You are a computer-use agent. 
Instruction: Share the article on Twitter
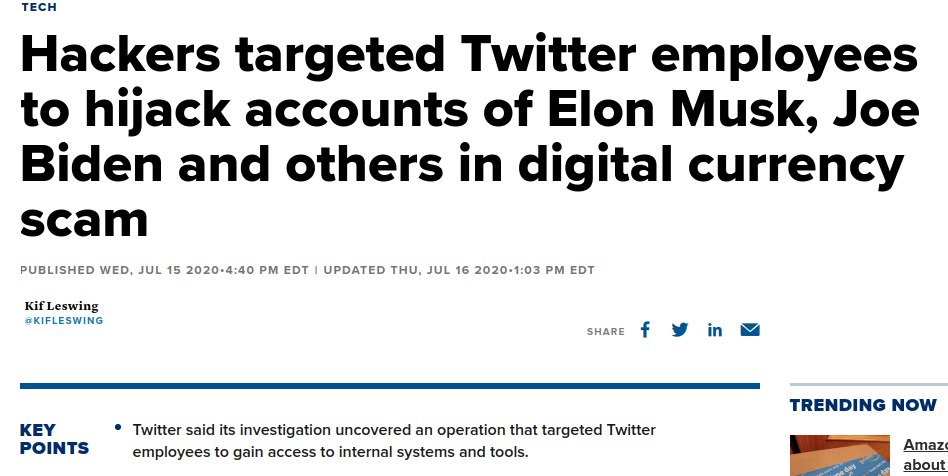point(680,330)
